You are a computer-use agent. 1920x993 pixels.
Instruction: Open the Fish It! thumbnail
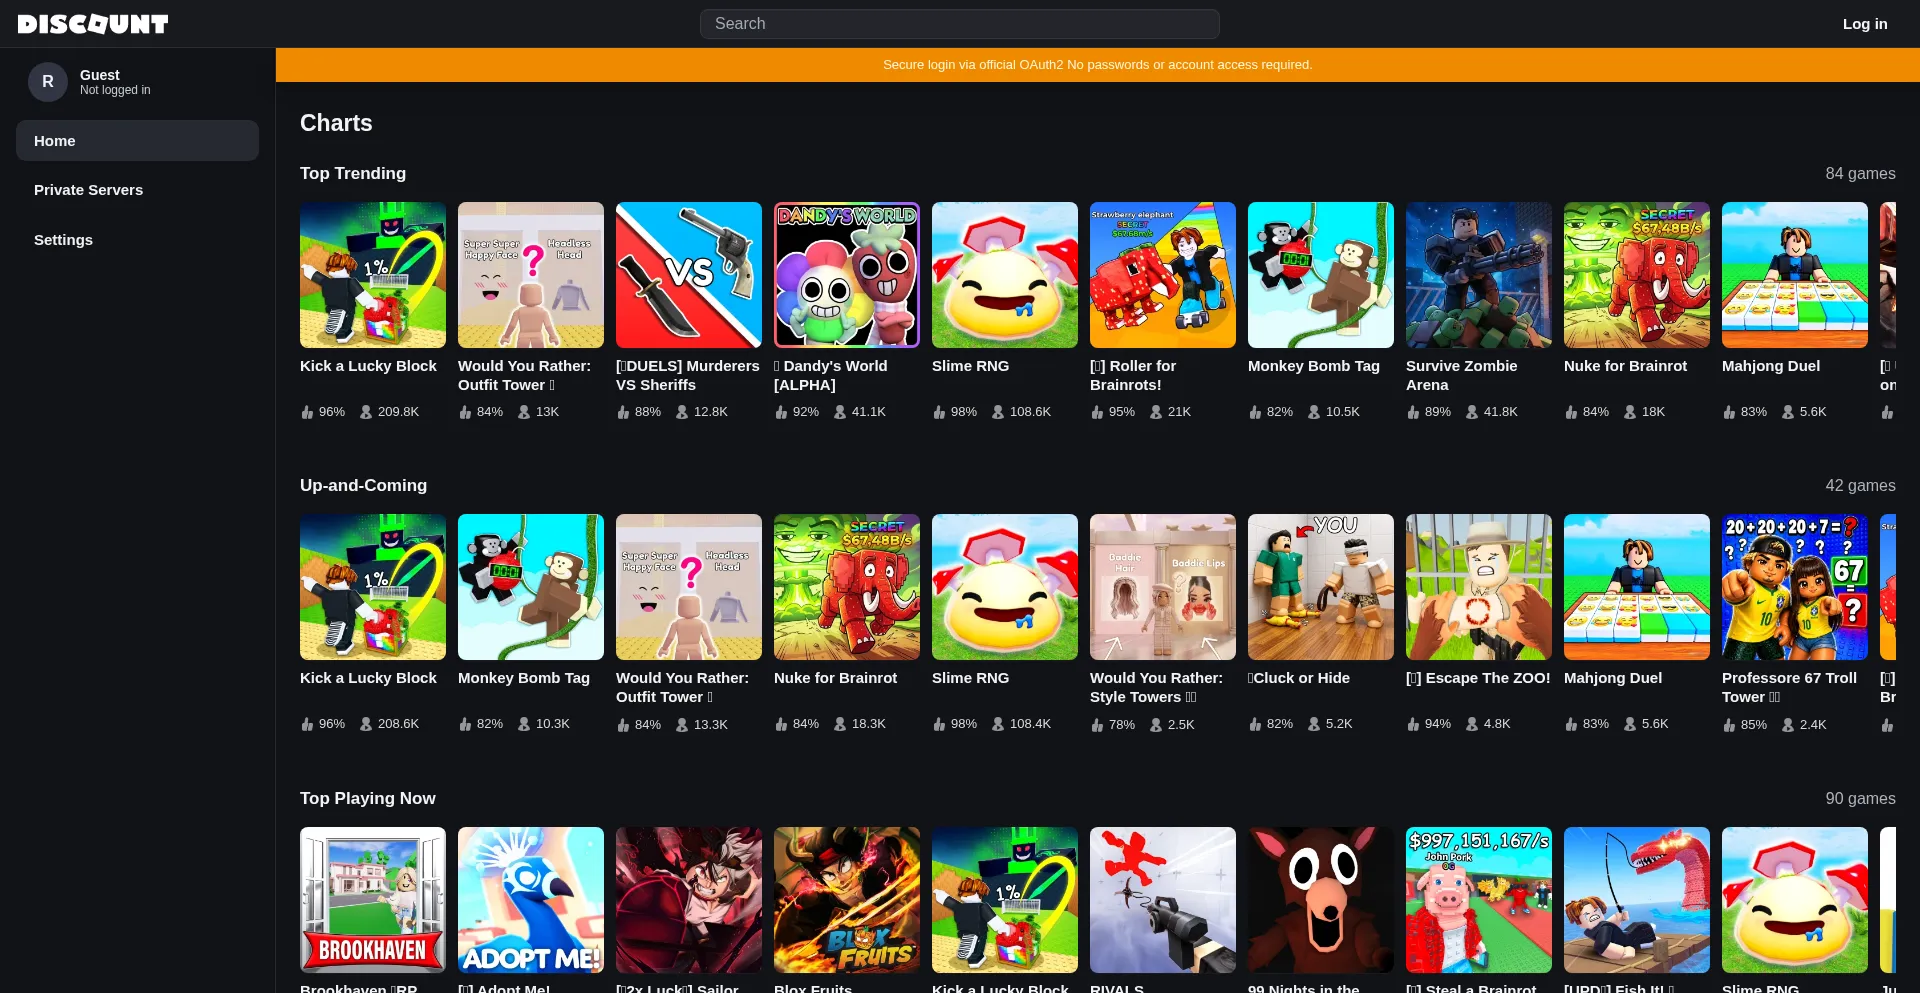1637,900
